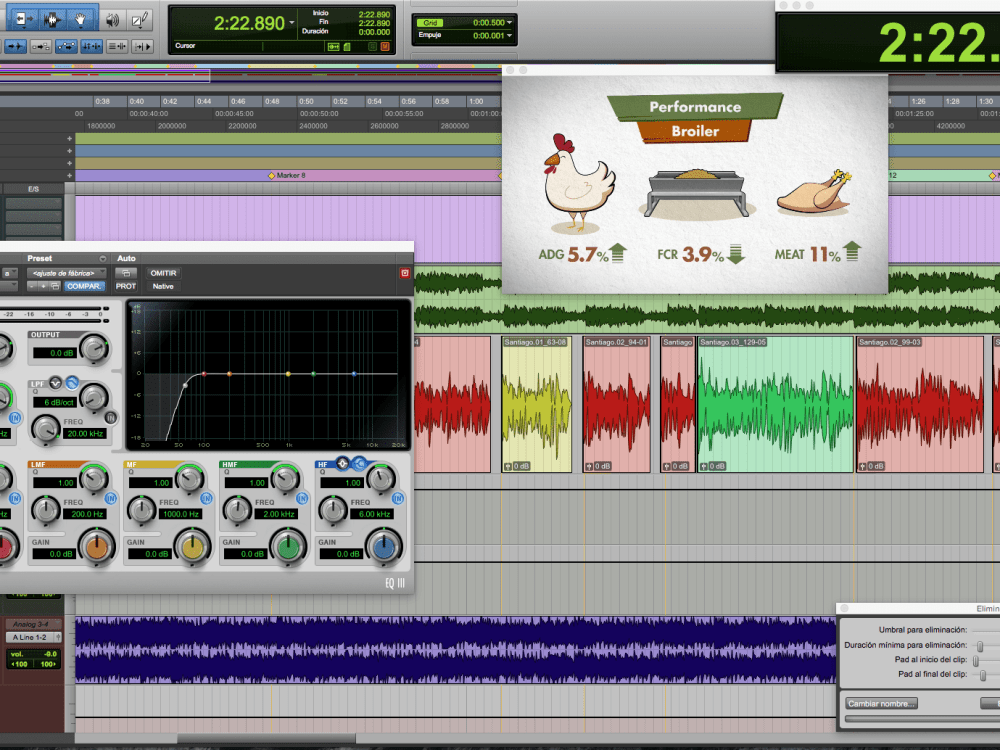Open the 'a' insert selector dropdown
The width and height of the screenshot is (1000, 750).
[8, 273]
